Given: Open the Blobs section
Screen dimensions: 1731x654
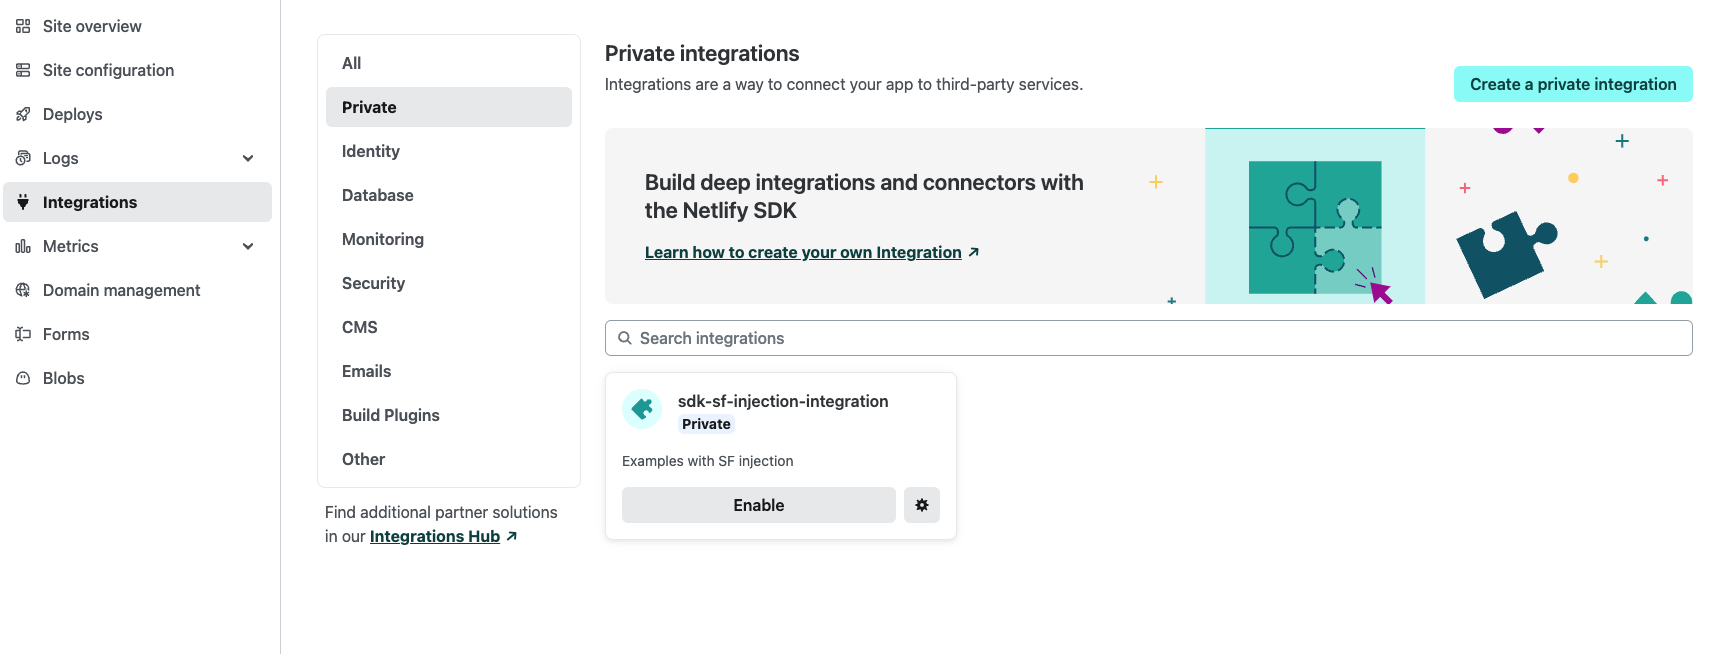Looking at the screenshot, I should [138, 378].
